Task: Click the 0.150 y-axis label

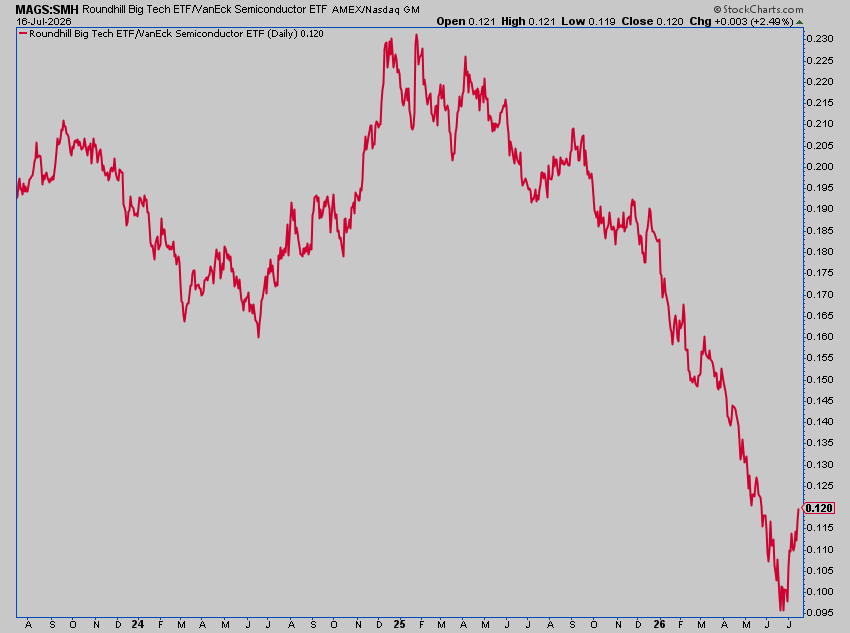Action: (x=820, y=379)
